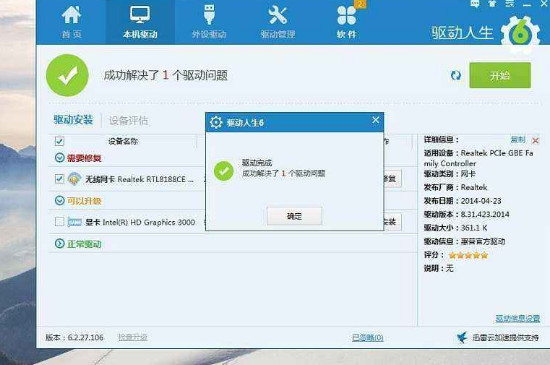Select the 本机驱动 tab
550x365 pixels.
coord(140,22)
